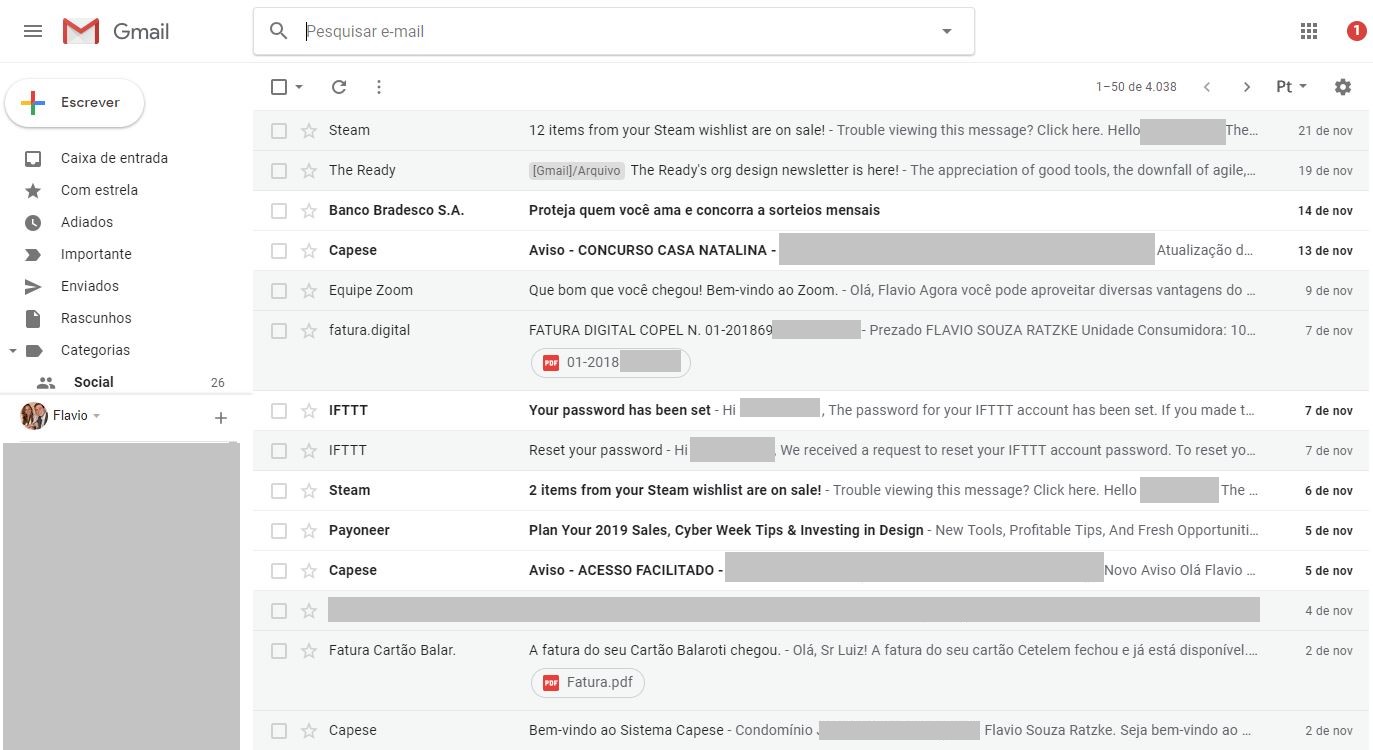Open Gmail settings gear
1373x750 pixels.
click(1343, 87)
